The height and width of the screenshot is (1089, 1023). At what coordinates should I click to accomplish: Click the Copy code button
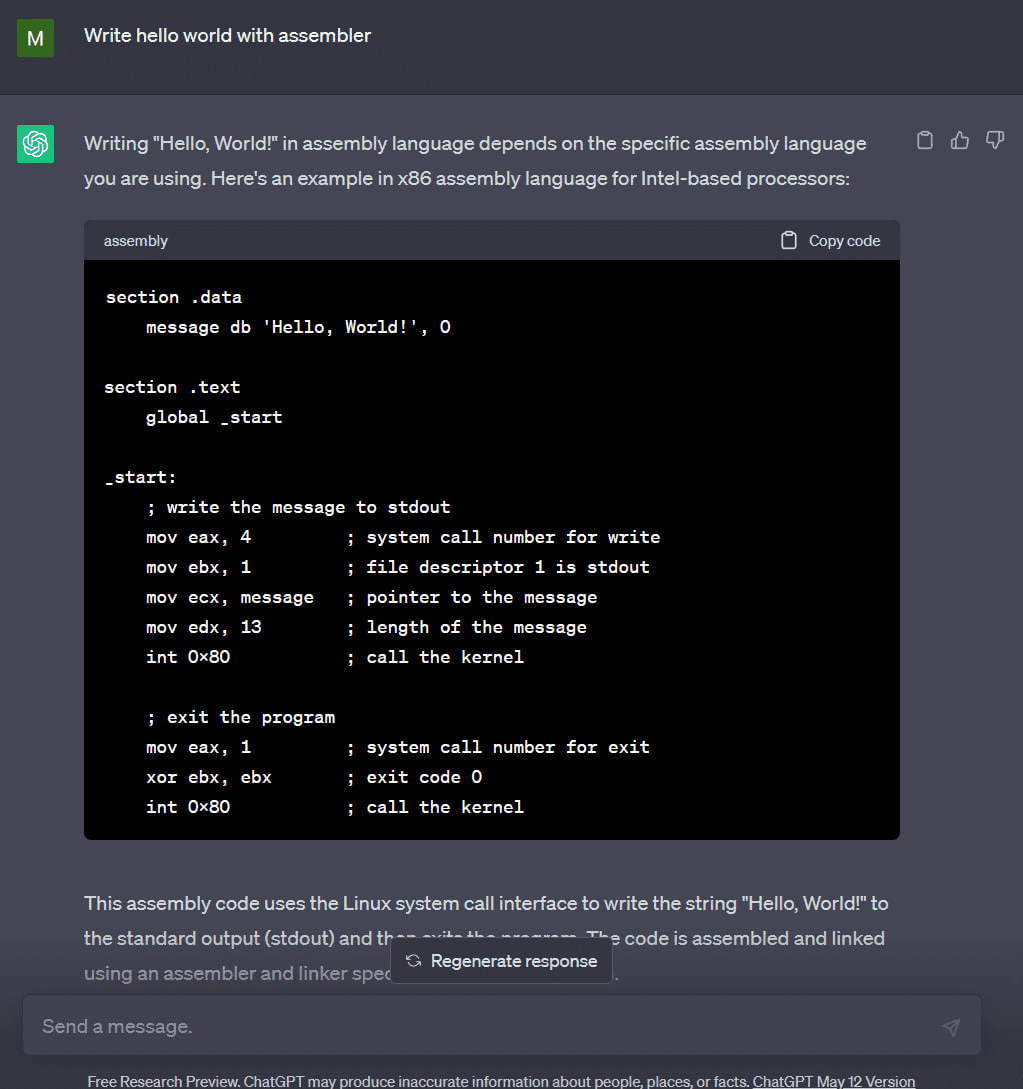coord(831,241)
